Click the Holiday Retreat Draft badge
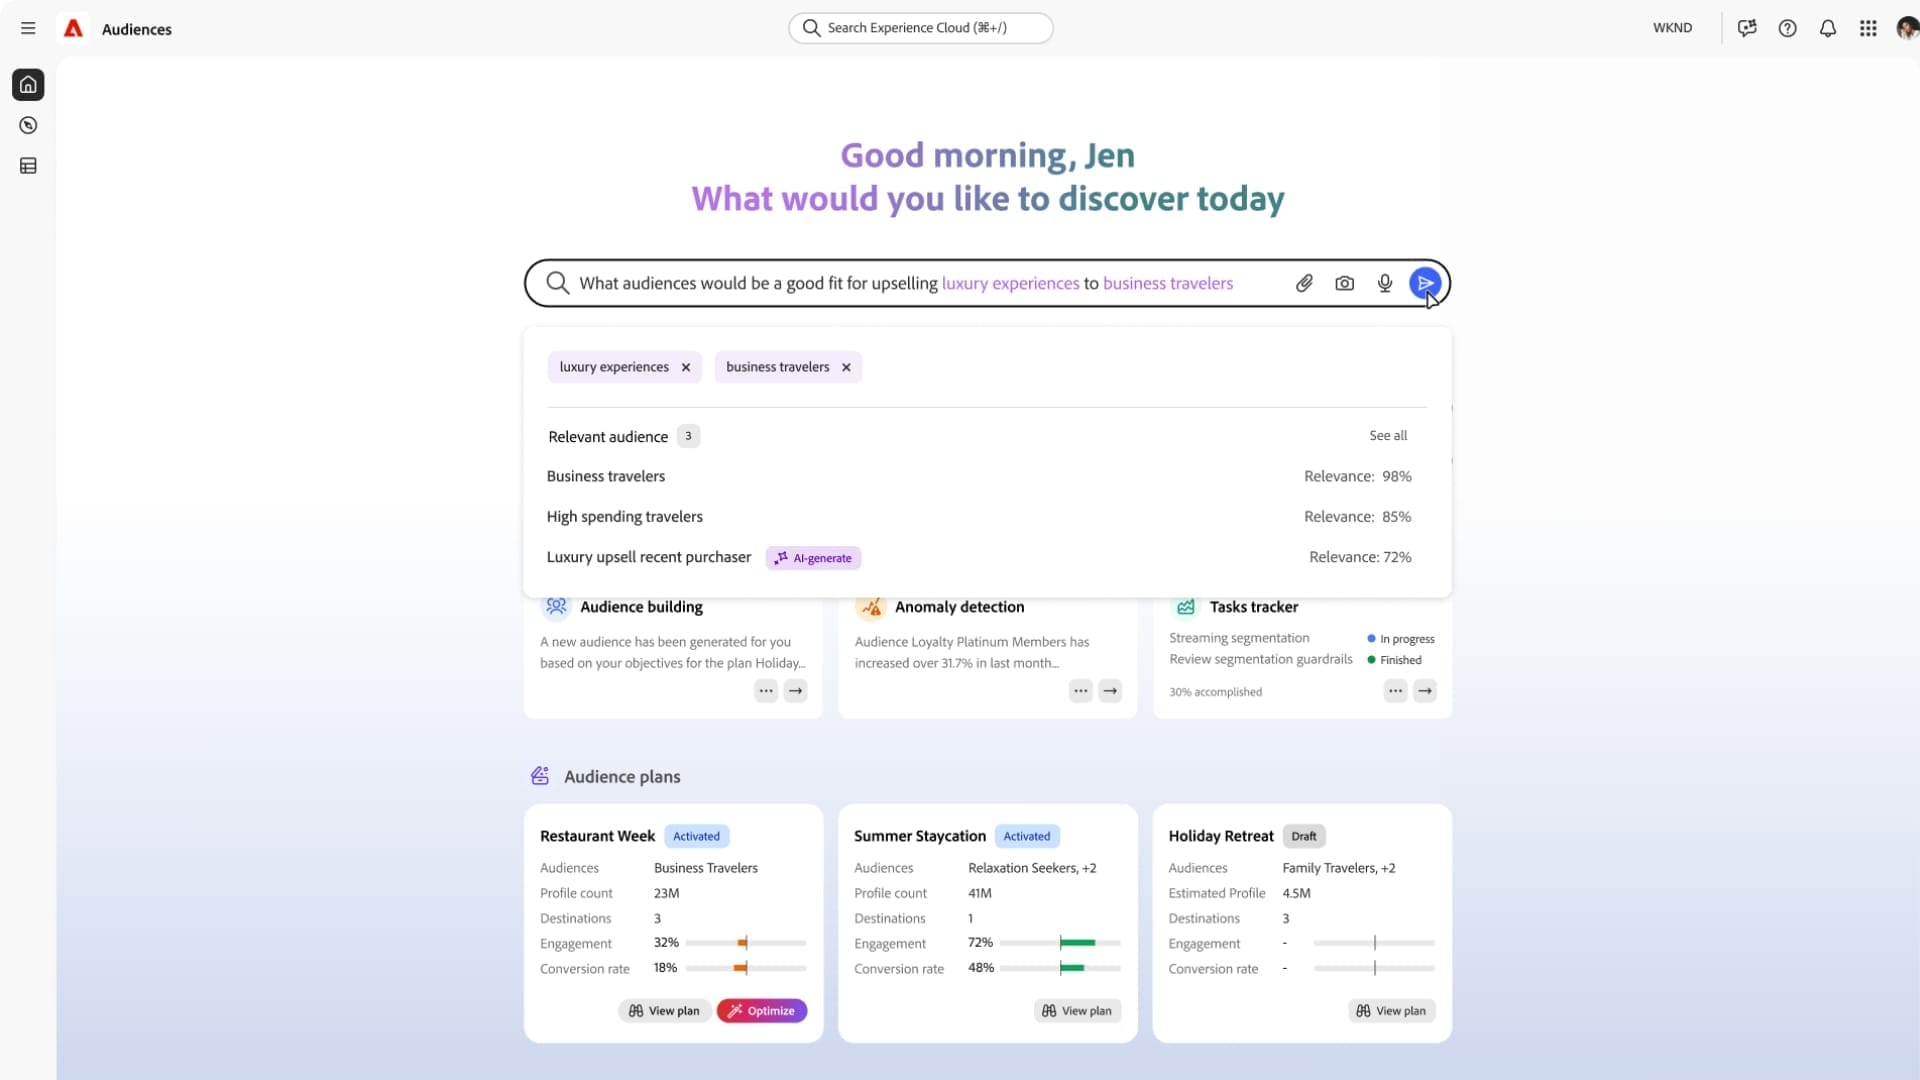The width and height of the screenshot is (1920, 1080). (1304, 836)
